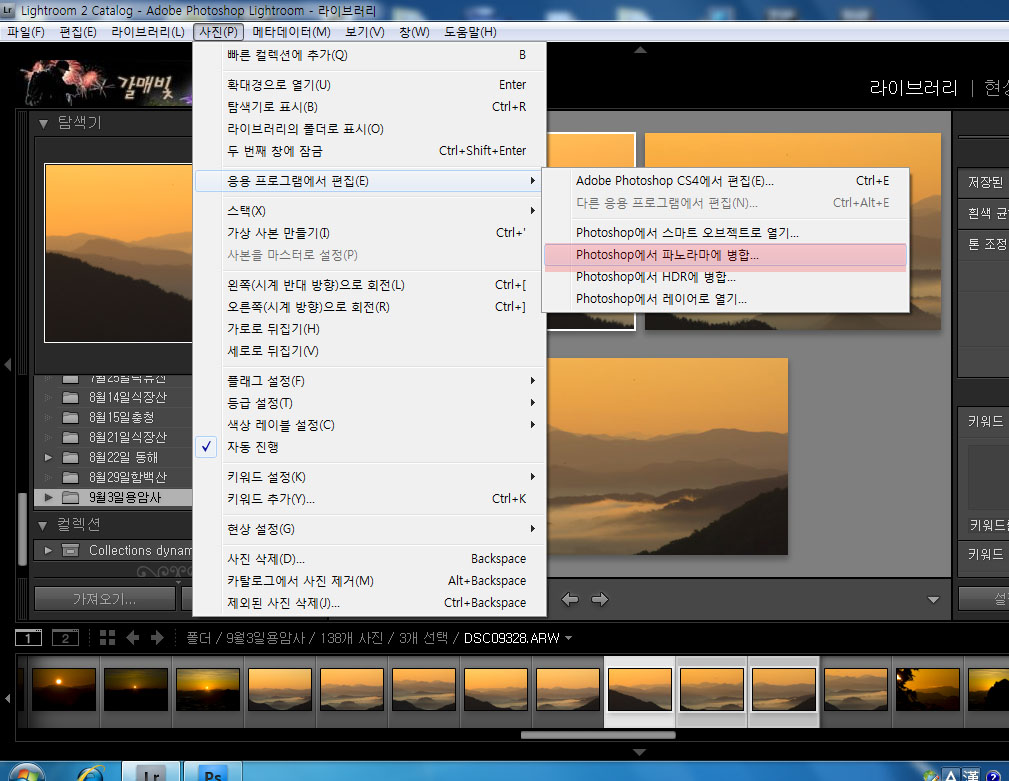Click the main window display button labeled 1
Image resolution: width=1009 pixels, height=781 pixels.
point(28,638)
